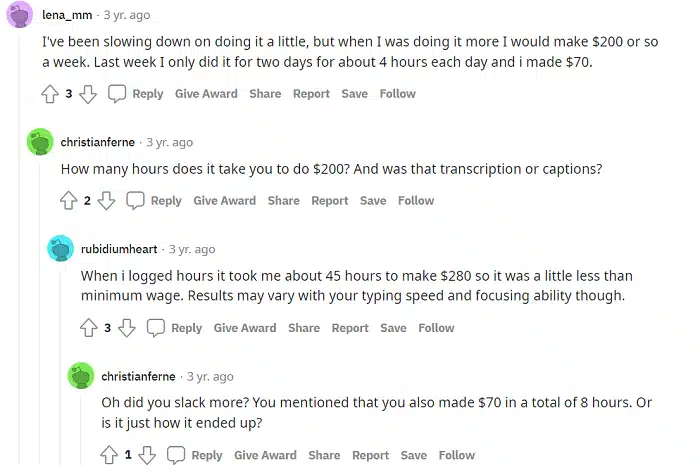
Task: Upvote christianferne's last reply about slacking
Action: (x=109, y=455)
